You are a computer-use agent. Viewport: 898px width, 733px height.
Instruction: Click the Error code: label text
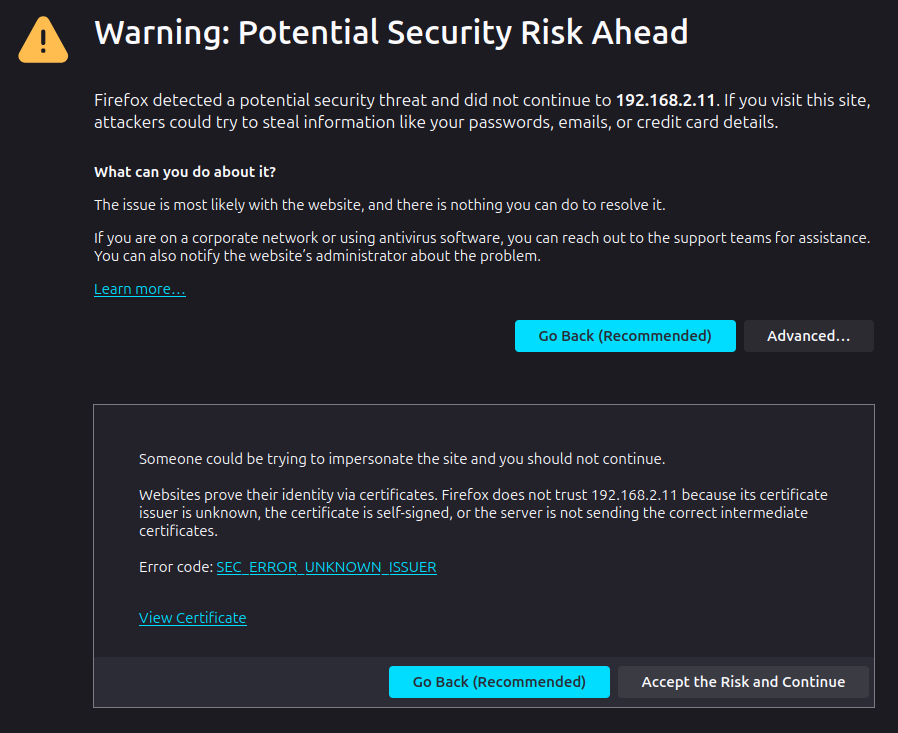point(176,567)
